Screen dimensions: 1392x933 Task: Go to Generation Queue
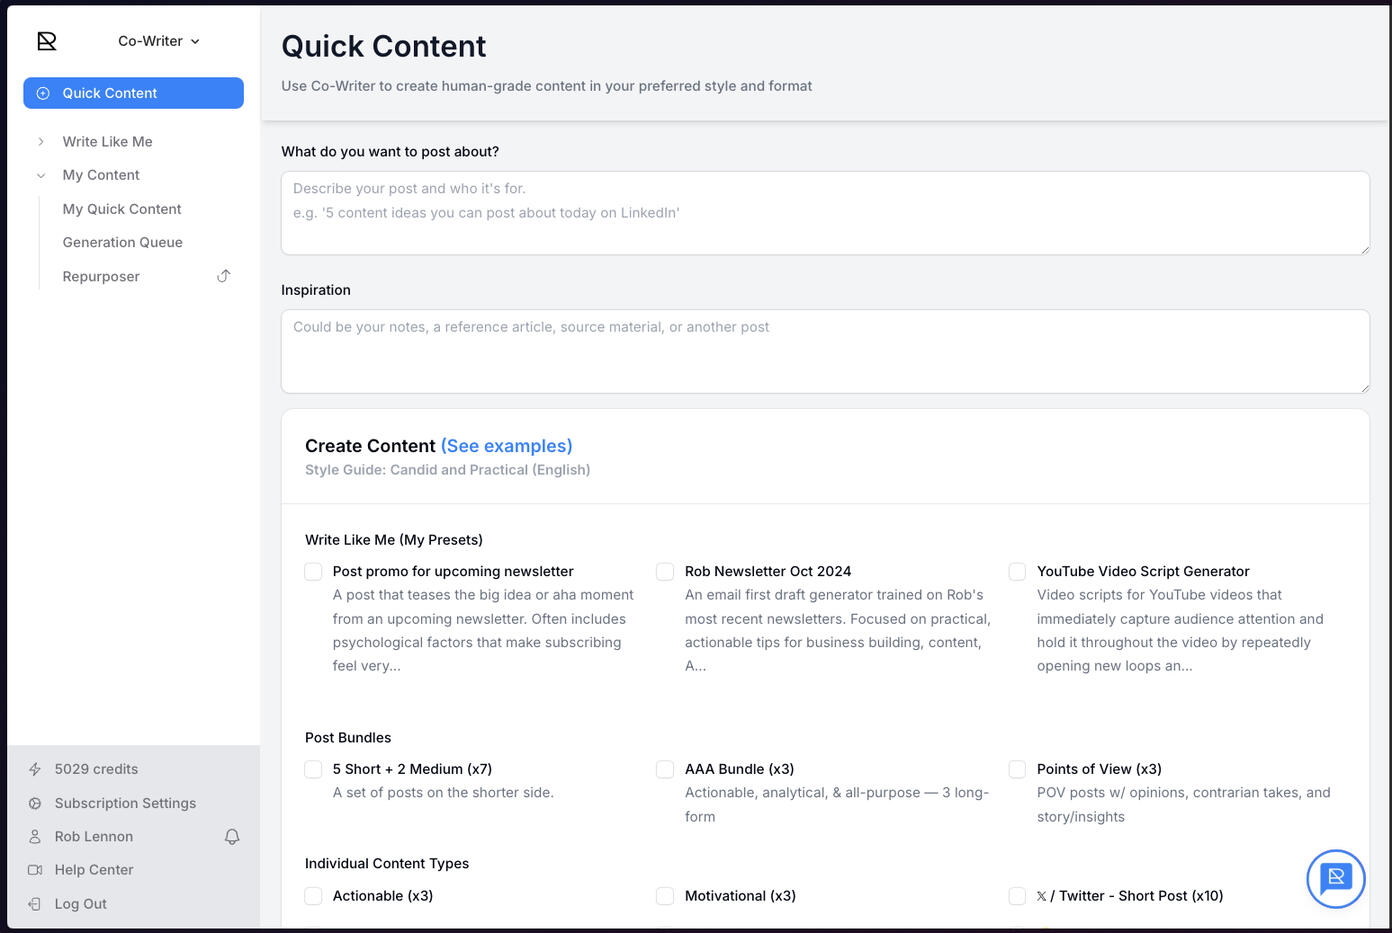122,242
